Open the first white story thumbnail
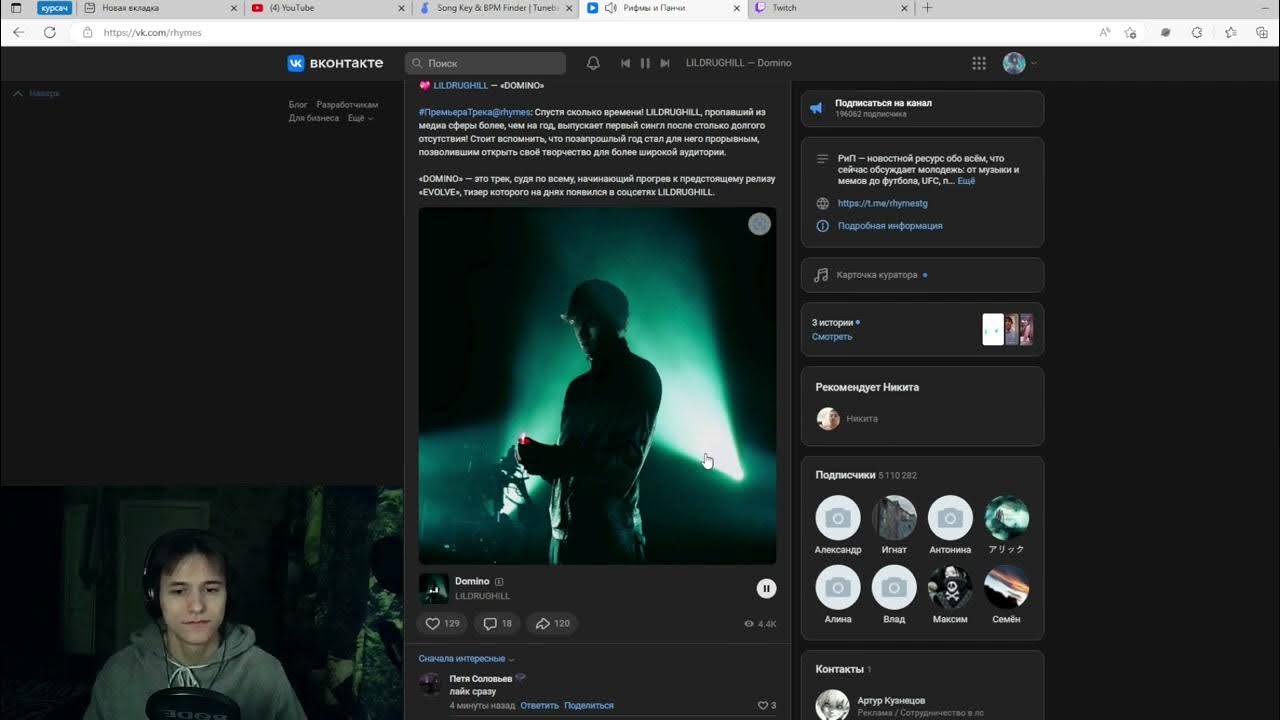Screen dimensions: 1280x720 coord(993,329)
